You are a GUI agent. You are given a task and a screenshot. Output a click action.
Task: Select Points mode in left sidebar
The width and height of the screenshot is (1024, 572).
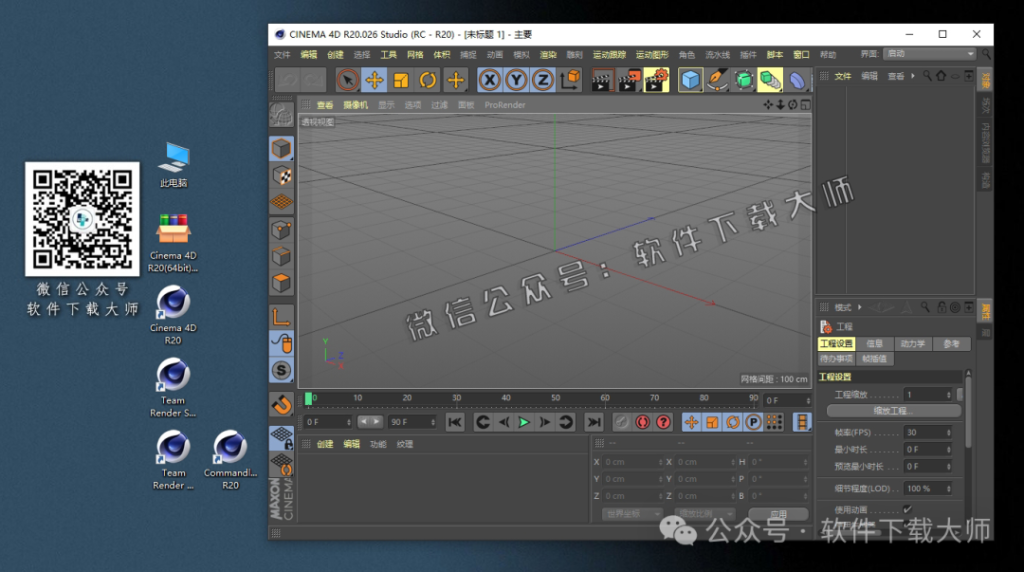281,230
